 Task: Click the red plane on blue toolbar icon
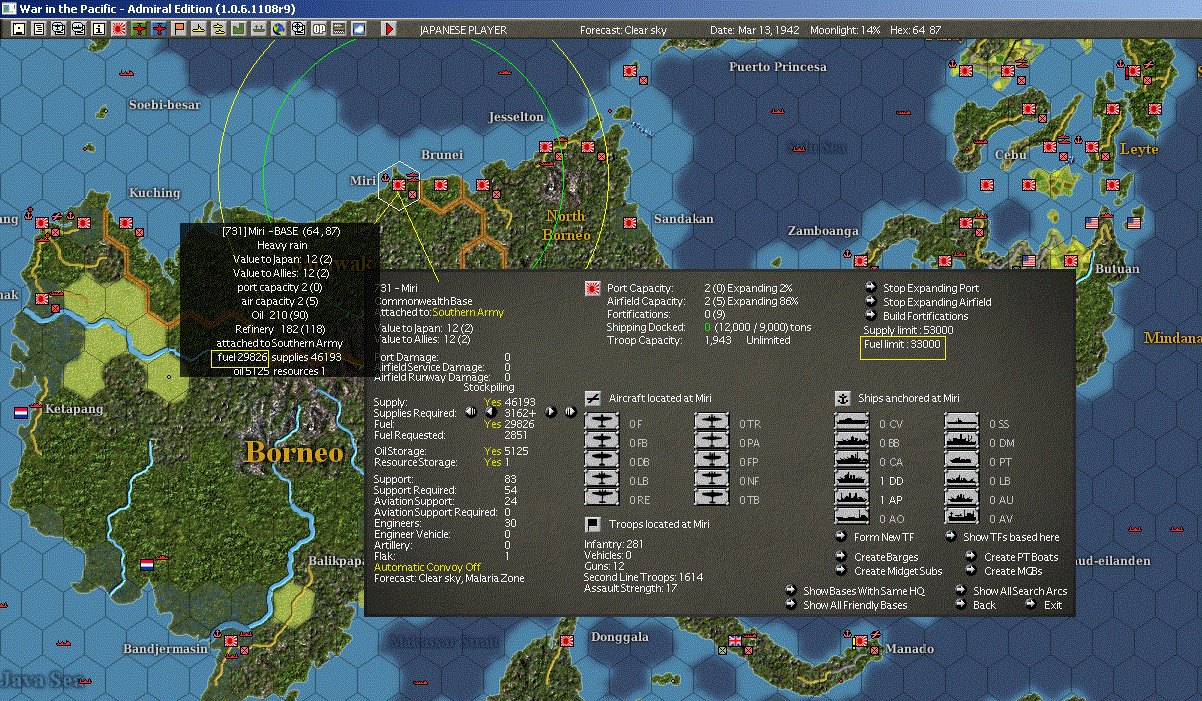158,30
